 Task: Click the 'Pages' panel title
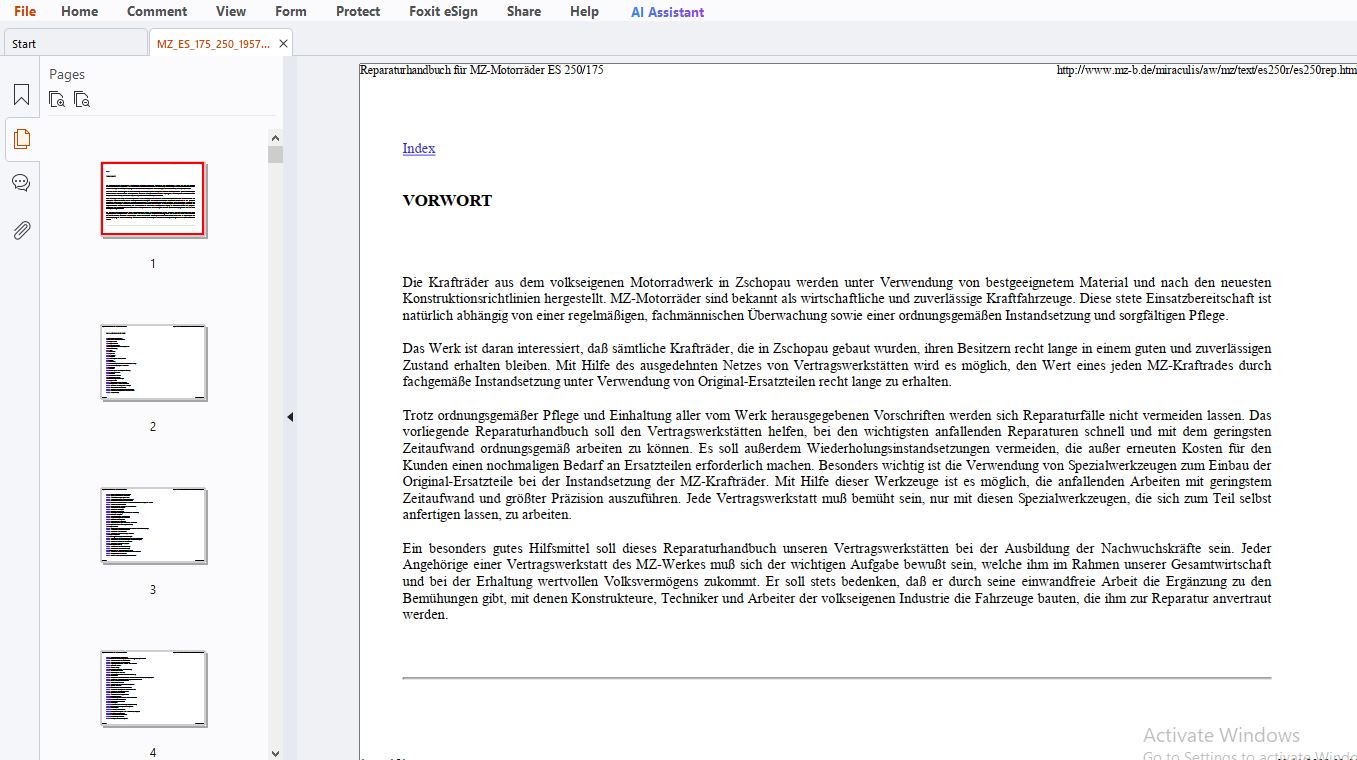tap(67, 74)
